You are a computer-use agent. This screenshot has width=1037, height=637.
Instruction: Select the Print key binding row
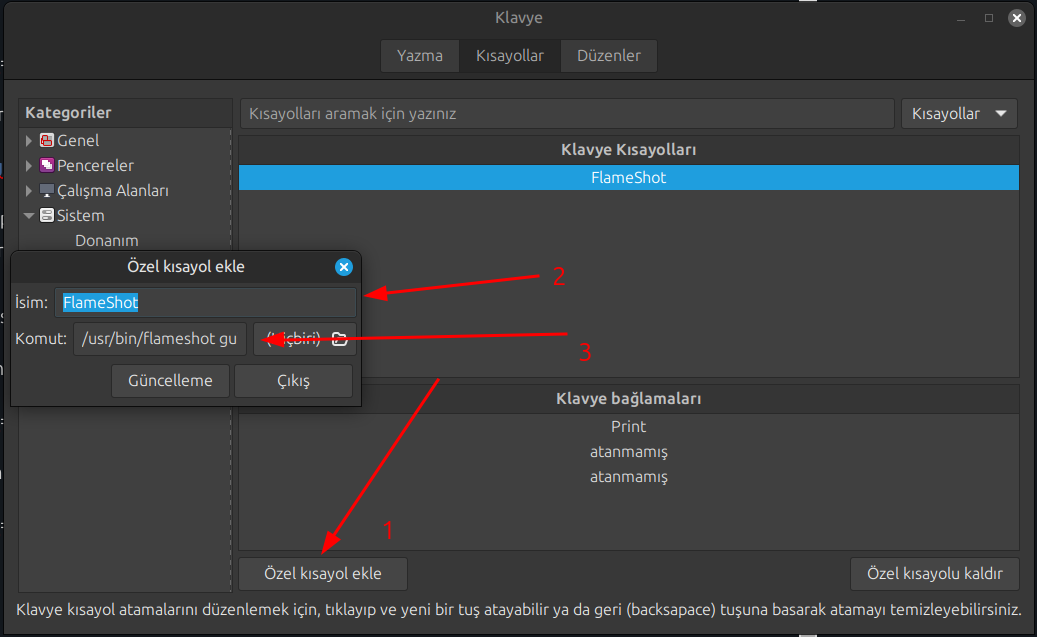[628, 427]
